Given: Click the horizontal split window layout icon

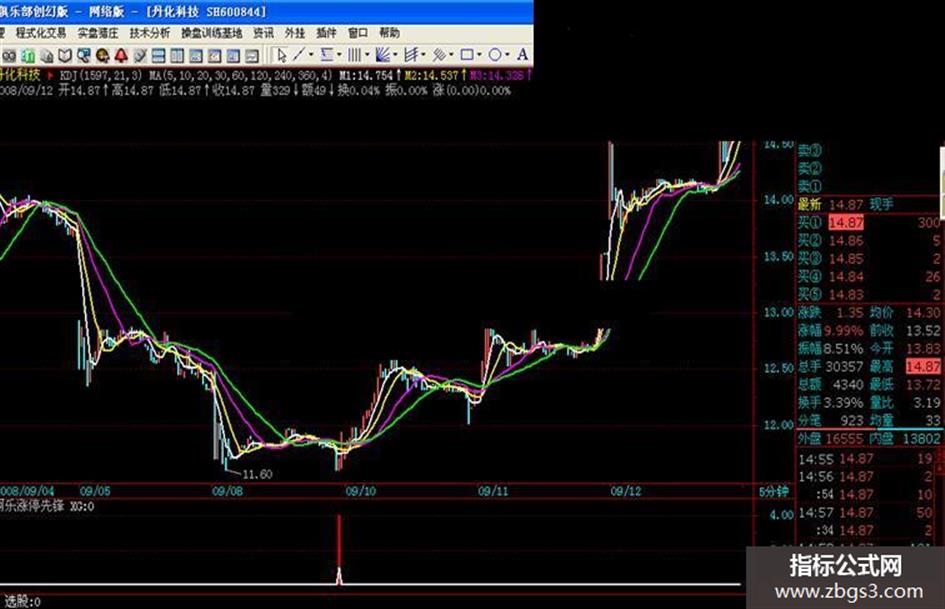Looking at the screenshot, I should tap(159, 56).
